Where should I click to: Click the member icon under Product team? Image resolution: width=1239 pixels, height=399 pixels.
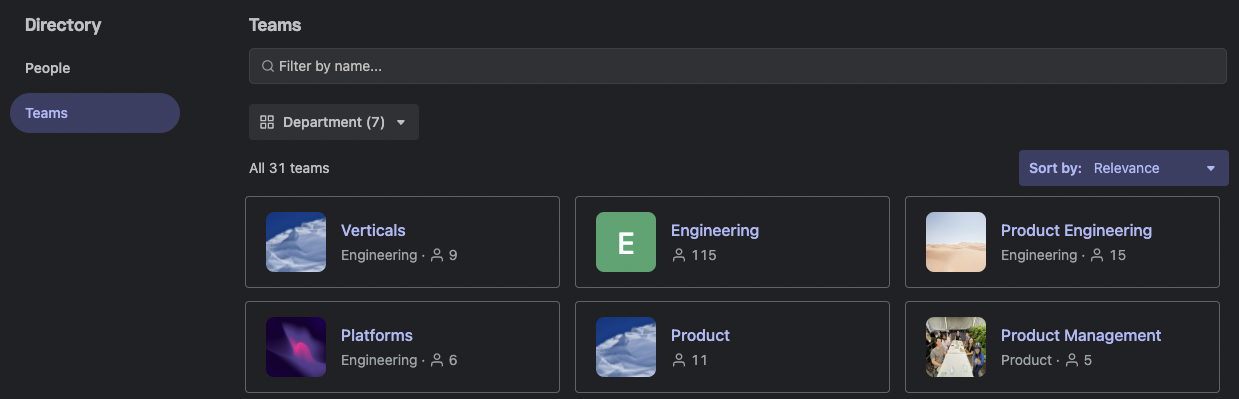point(679,360)
